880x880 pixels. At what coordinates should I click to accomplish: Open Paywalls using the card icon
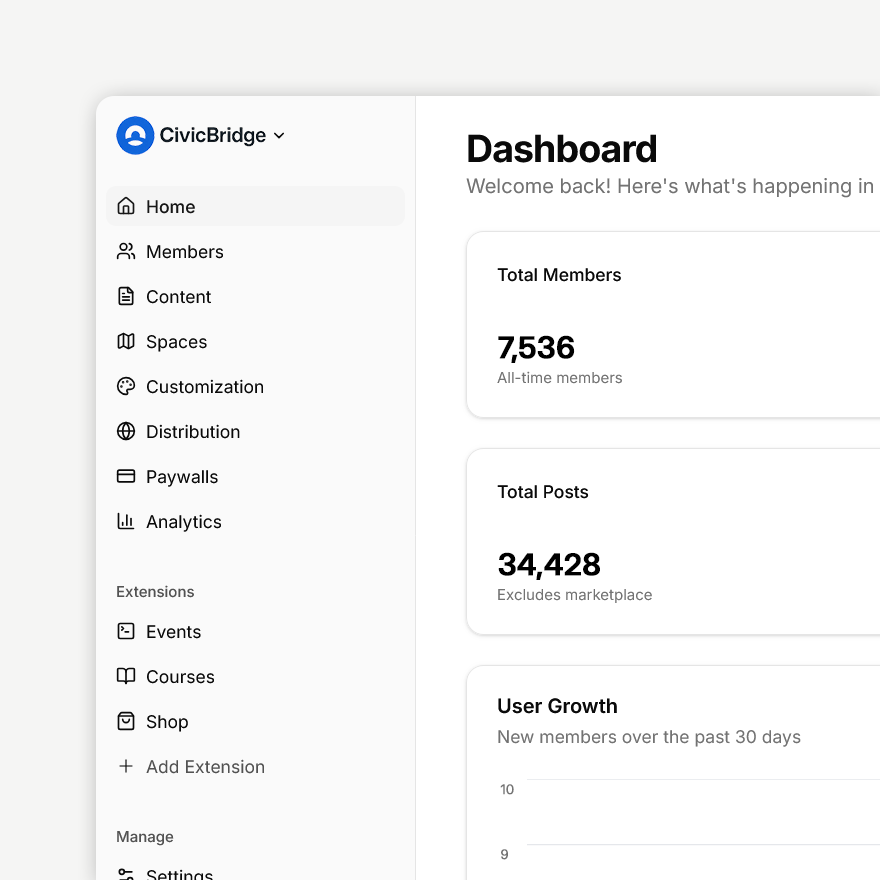pyautogui.click(x=125, y=476)
